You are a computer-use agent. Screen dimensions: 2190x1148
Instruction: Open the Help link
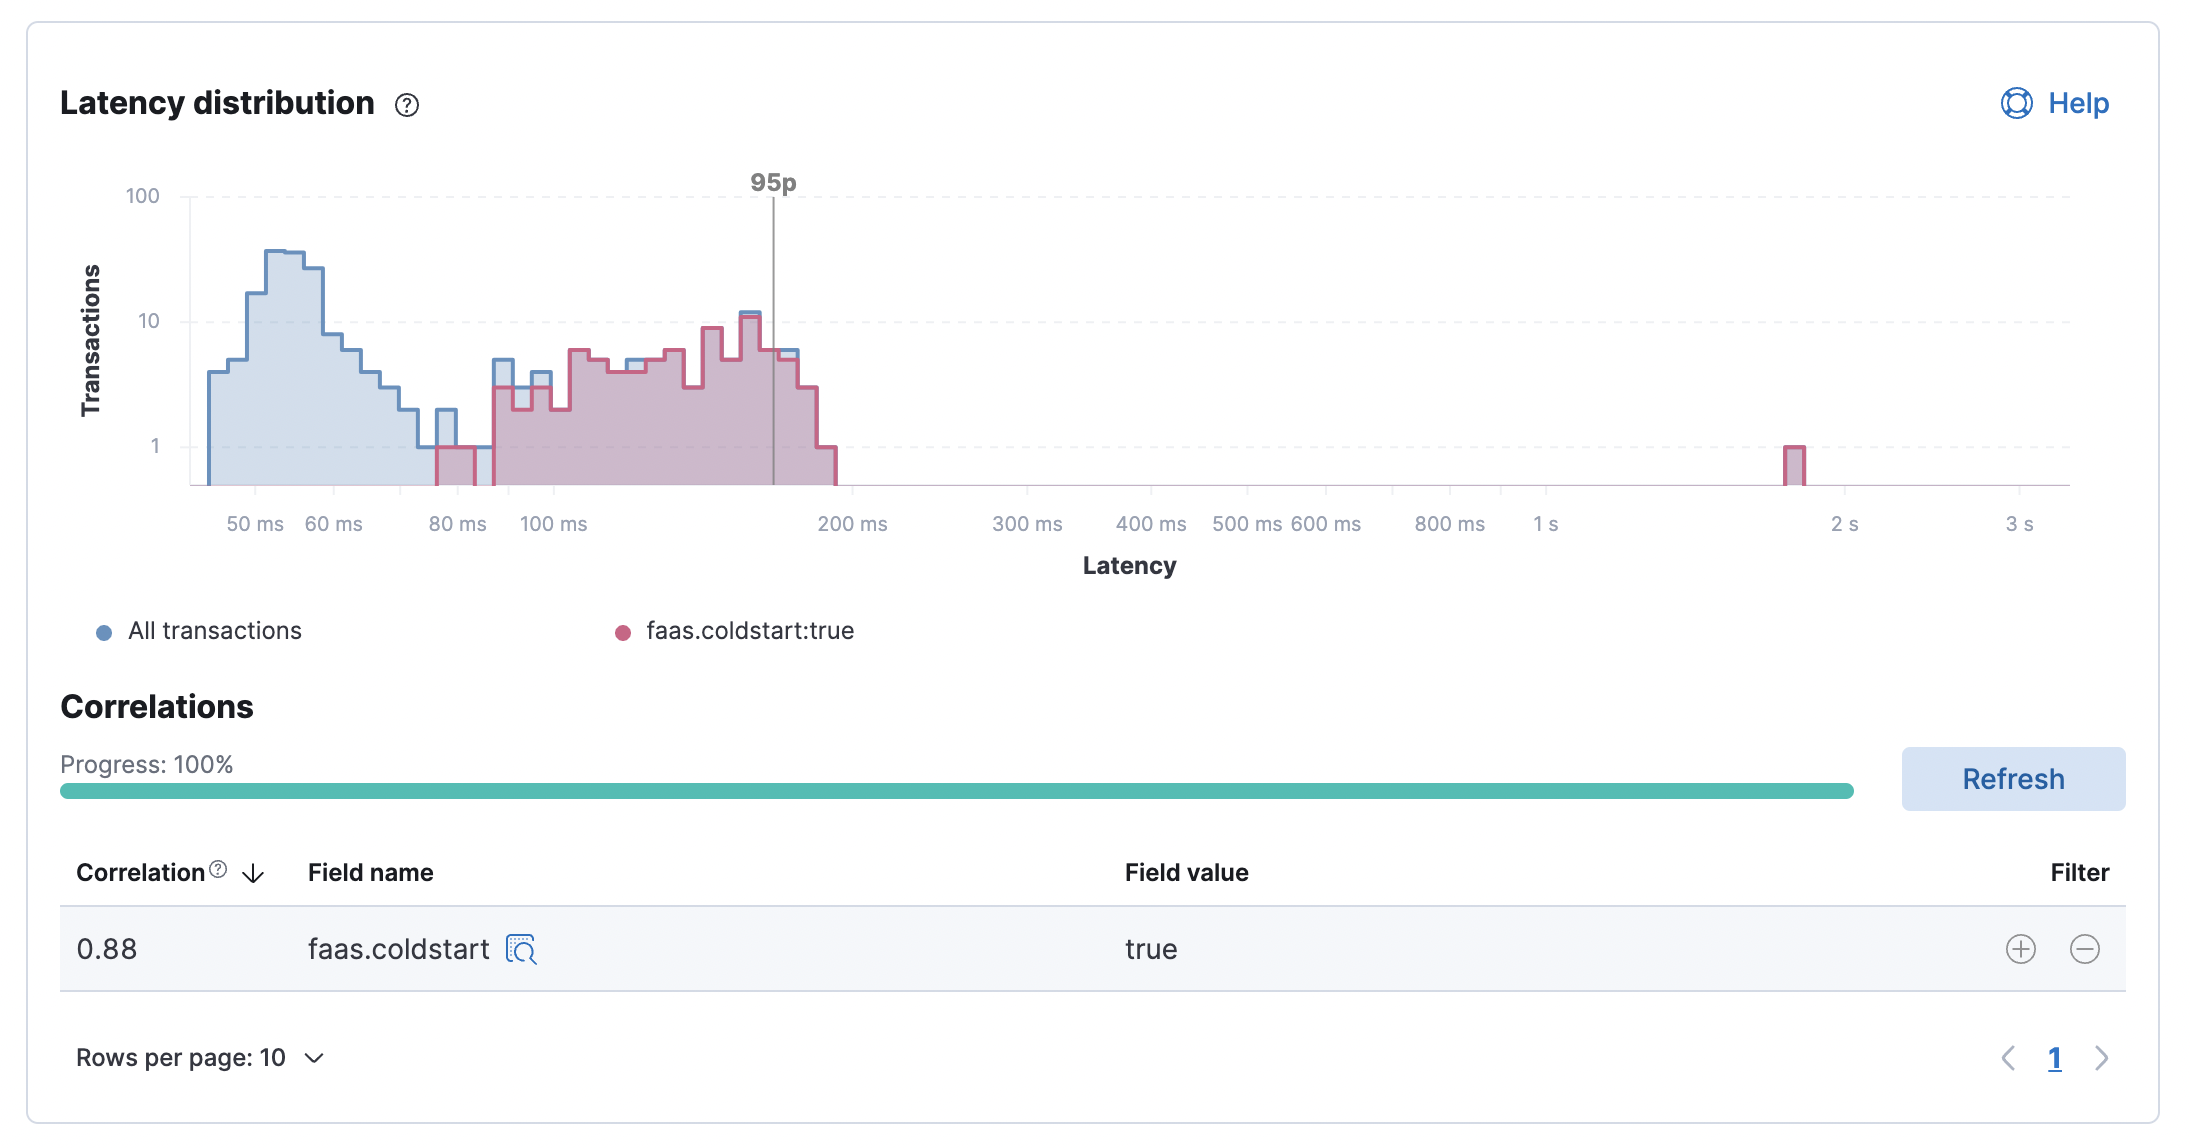tap(2078, 103)
